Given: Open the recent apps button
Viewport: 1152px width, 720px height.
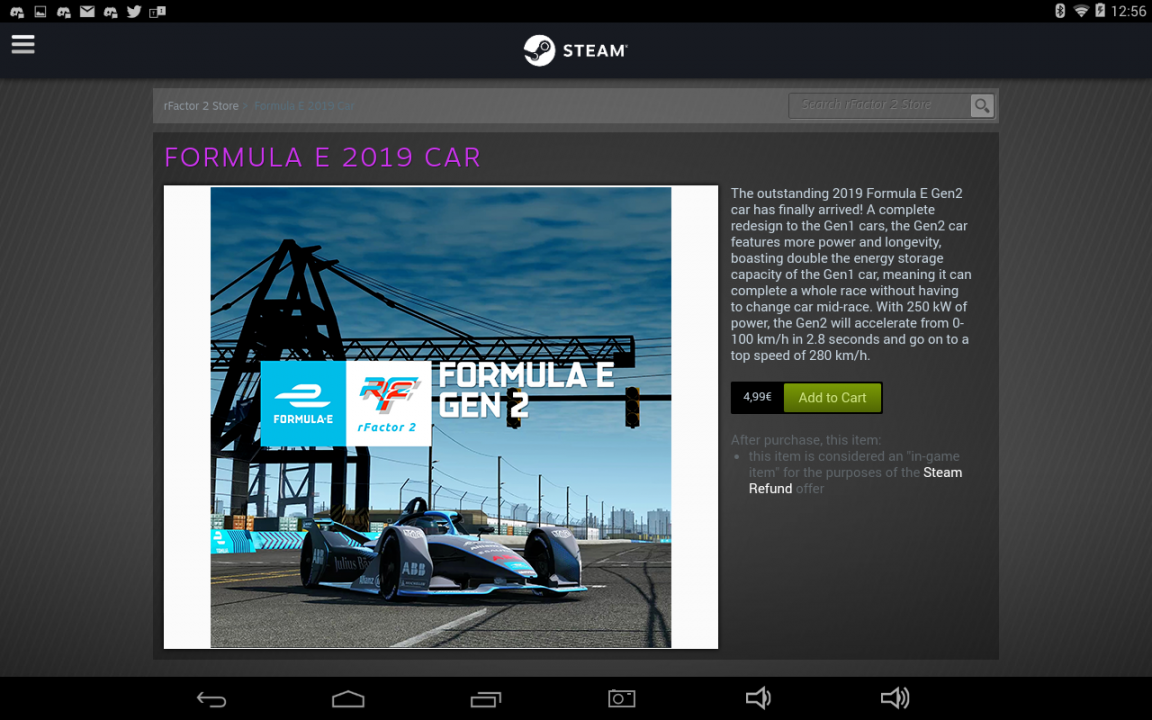Looking at the screenshot, I should pyautogui.click(x=486, y=699).
